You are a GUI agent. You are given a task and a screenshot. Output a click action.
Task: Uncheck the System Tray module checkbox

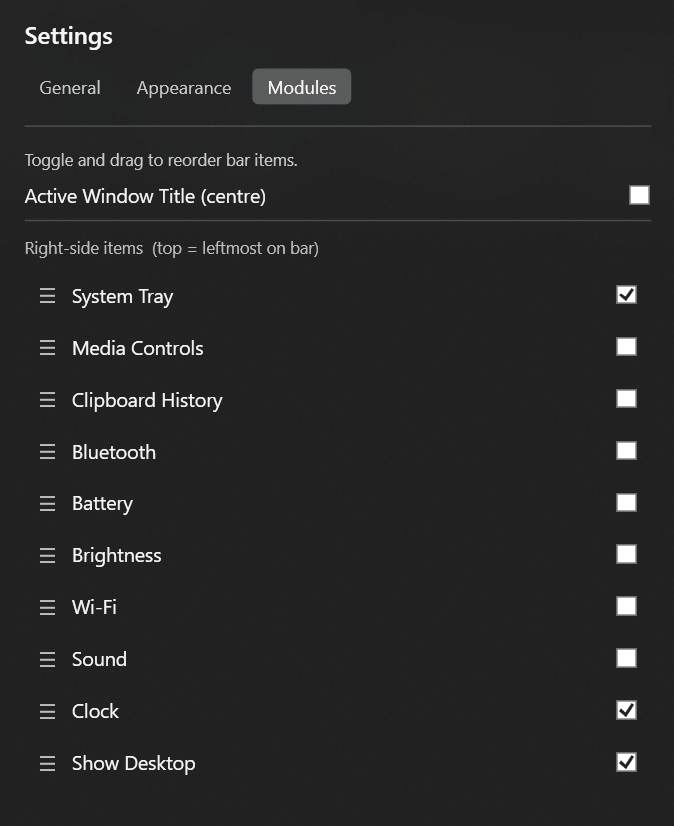coord(626,295)
